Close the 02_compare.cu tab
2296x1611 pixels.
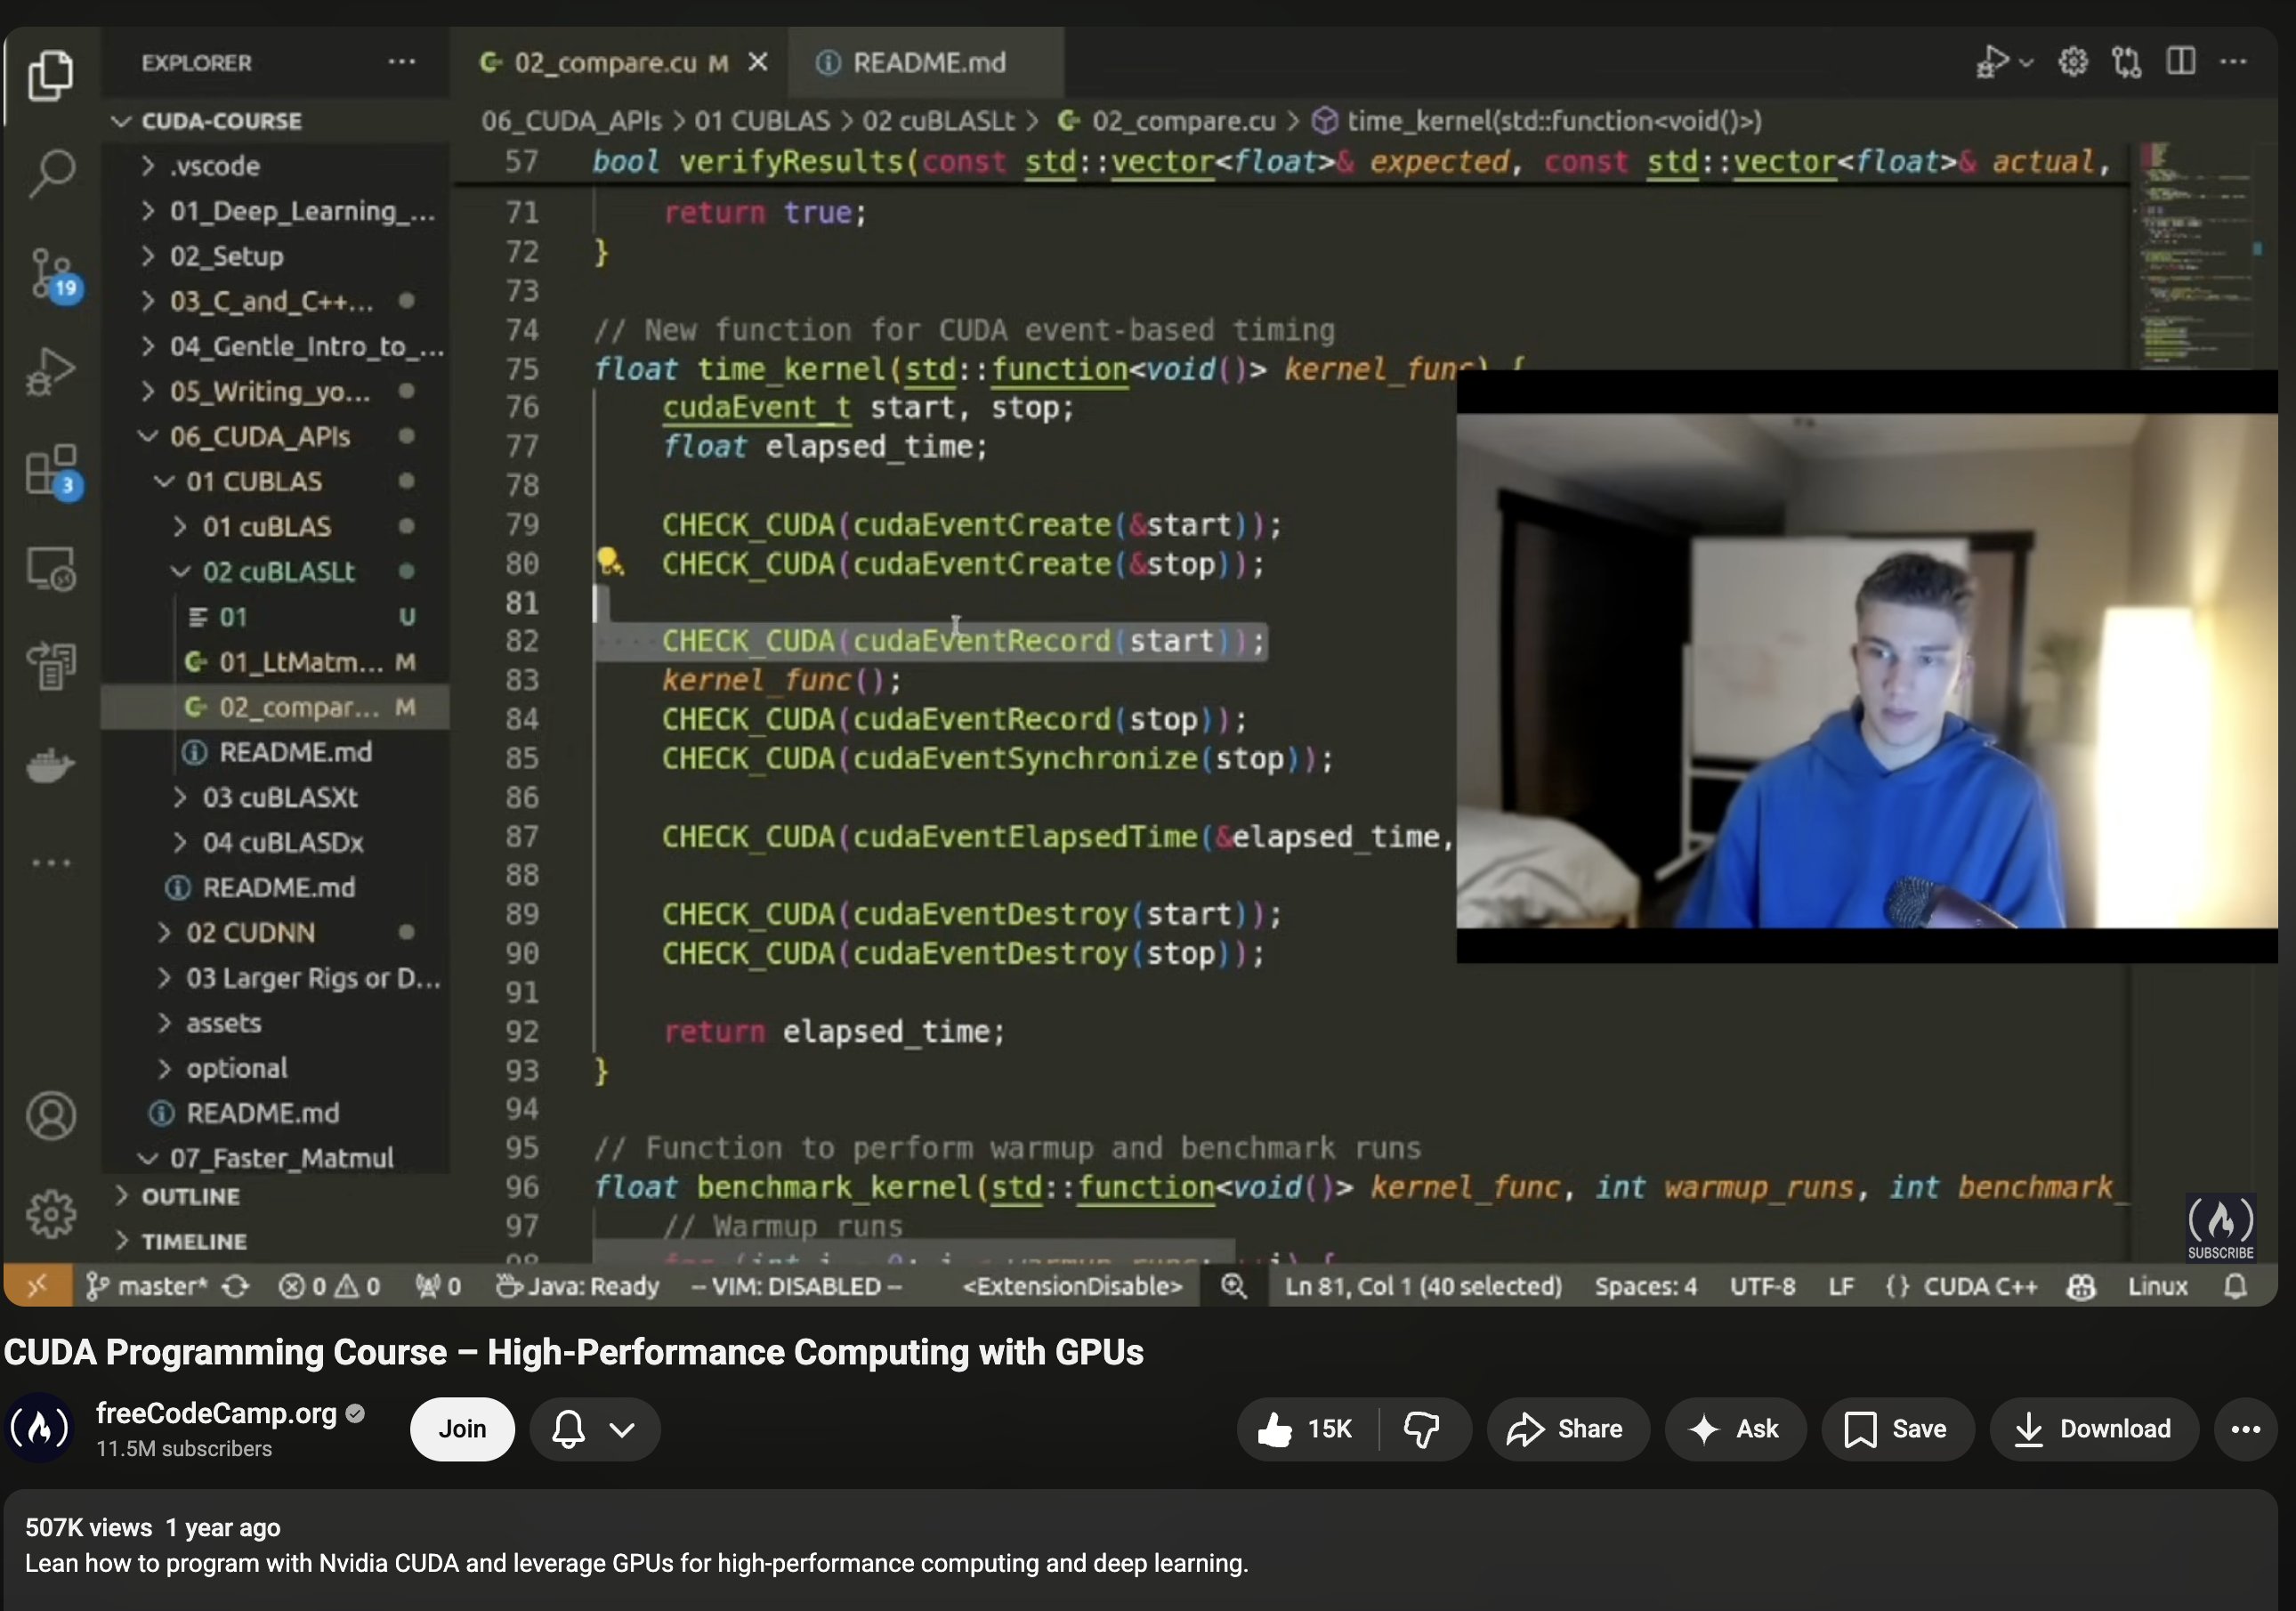pos(758,62)
